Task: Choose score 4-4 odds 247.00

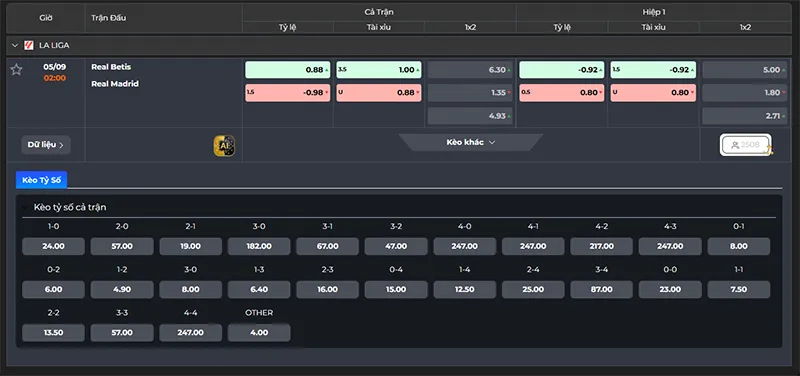Action: click(x=191, y=333)
